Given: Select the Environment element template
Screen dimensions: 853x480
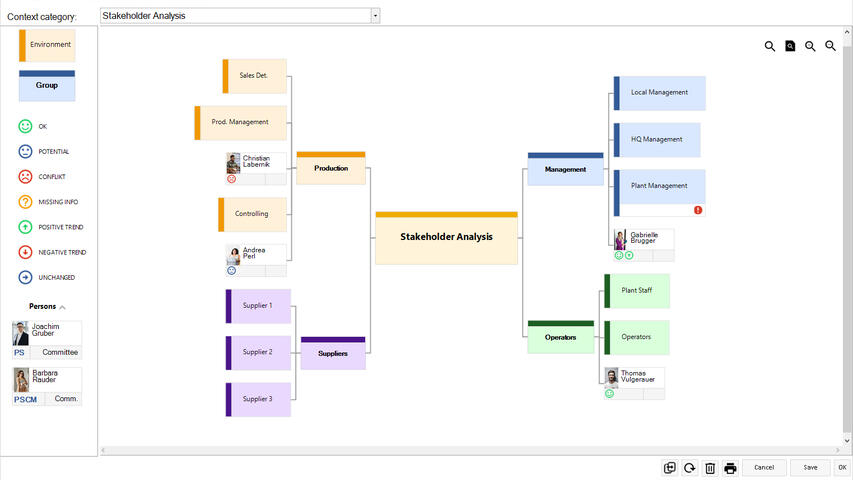Looking at the screenshot, I should [x=47, y=45].
